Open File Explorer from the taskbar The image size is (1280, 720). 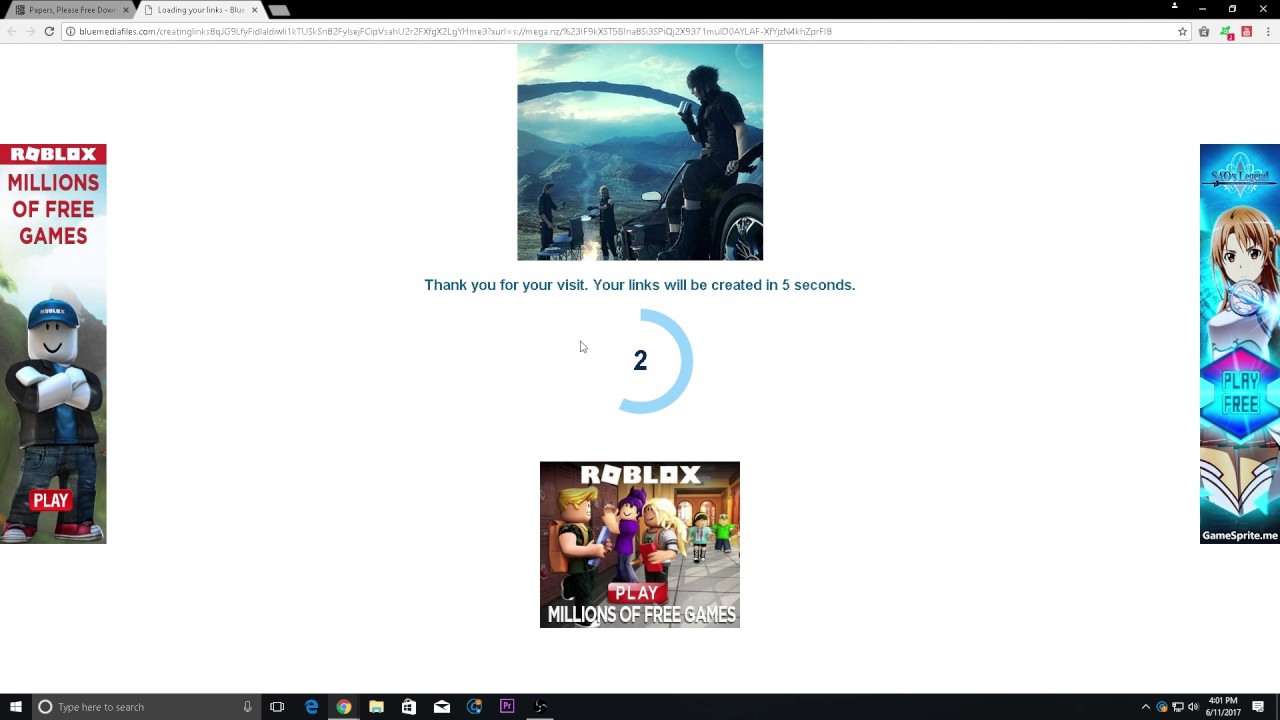[x=376, y=707]
